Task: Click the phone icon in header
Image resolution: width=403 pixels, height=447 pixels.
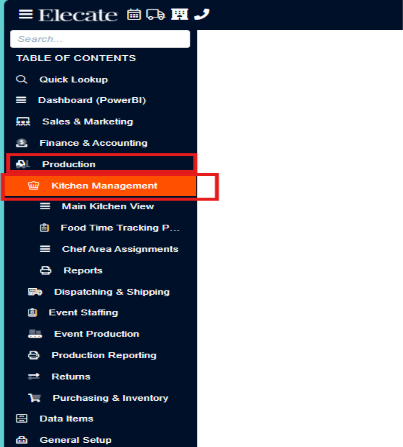Action: click(202, 14)
